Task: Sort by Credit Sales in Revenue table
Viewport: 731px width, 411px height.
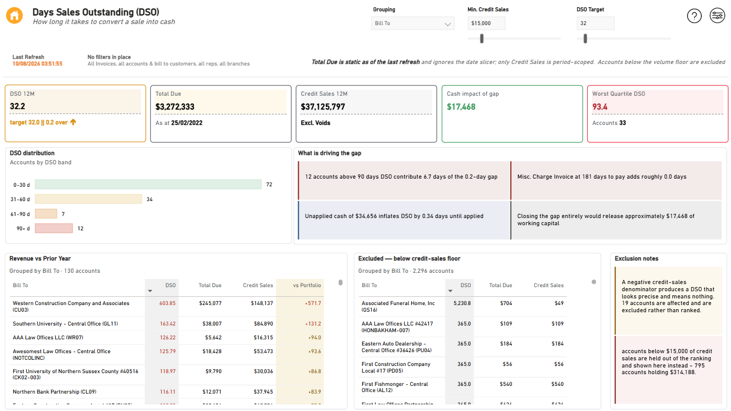Action: [258, 285]
